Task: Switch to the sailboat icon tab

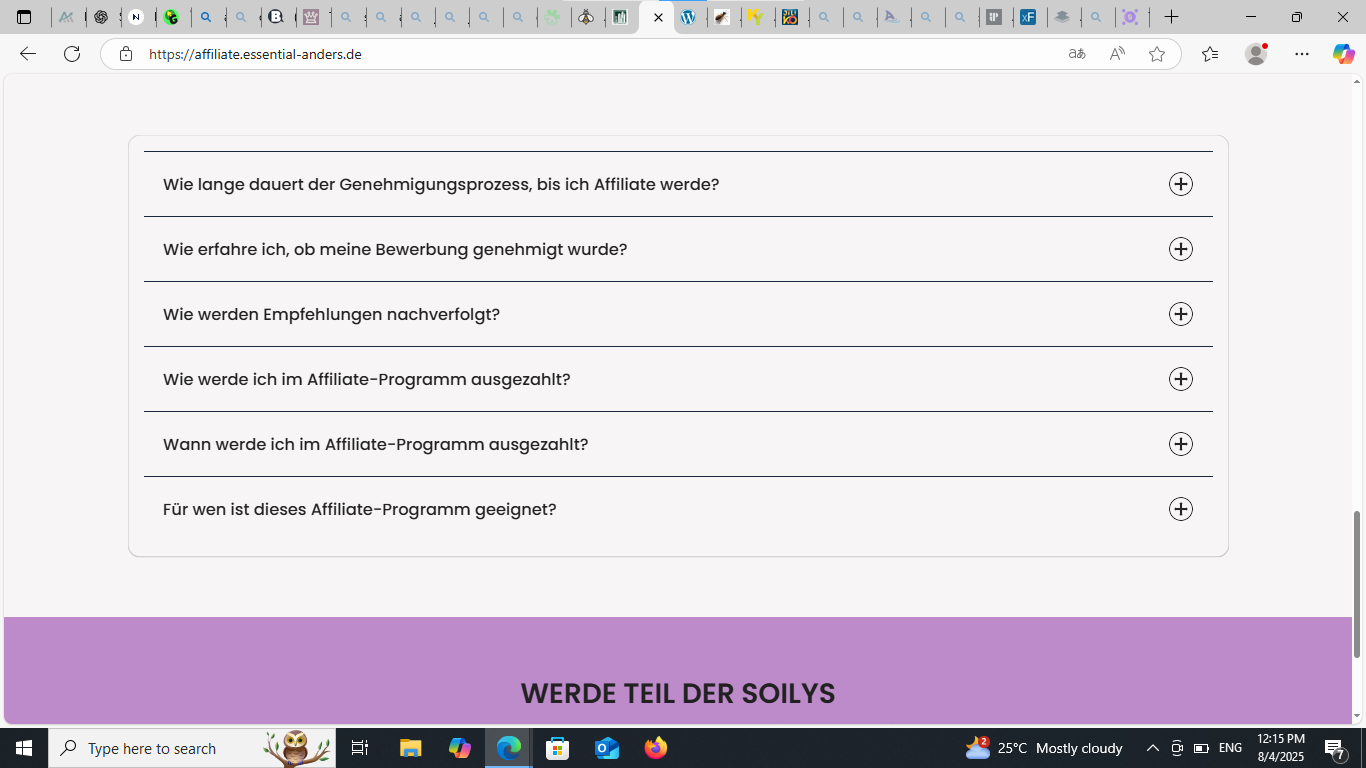Action: pos(892,17)
